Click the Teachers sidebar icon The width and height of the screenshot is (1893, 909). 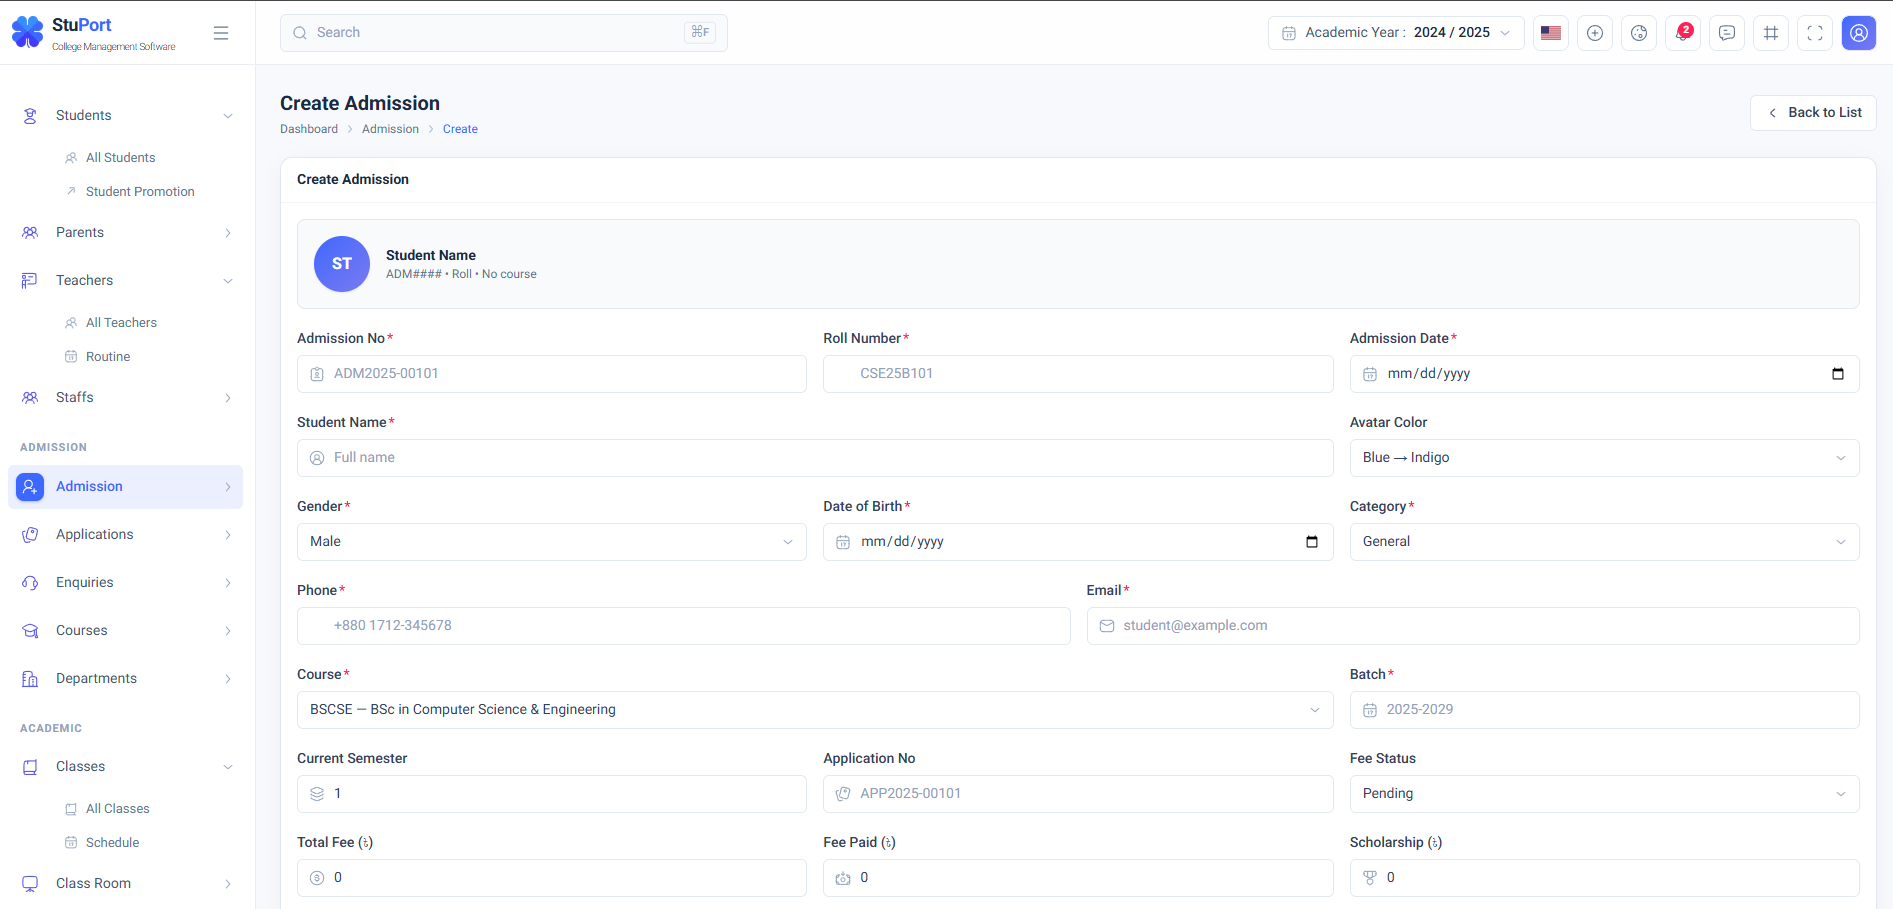click(x=30, y=281)
